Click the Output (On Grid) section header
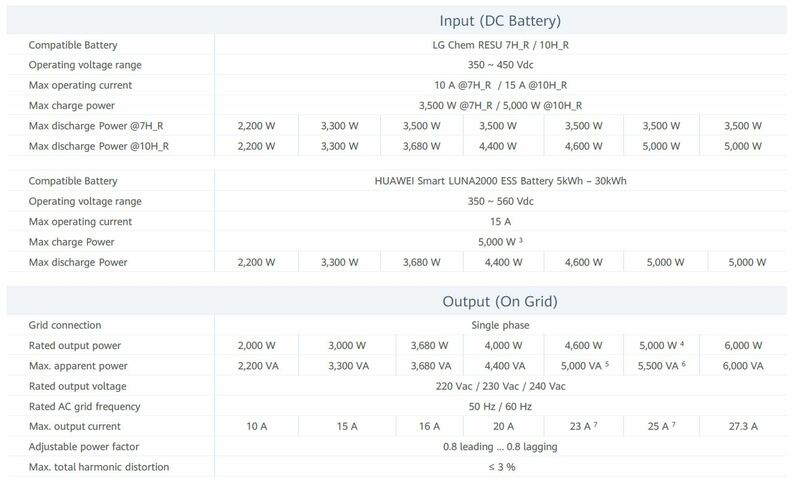The height and width of the screenshot is (489, 800). [500, 301]
